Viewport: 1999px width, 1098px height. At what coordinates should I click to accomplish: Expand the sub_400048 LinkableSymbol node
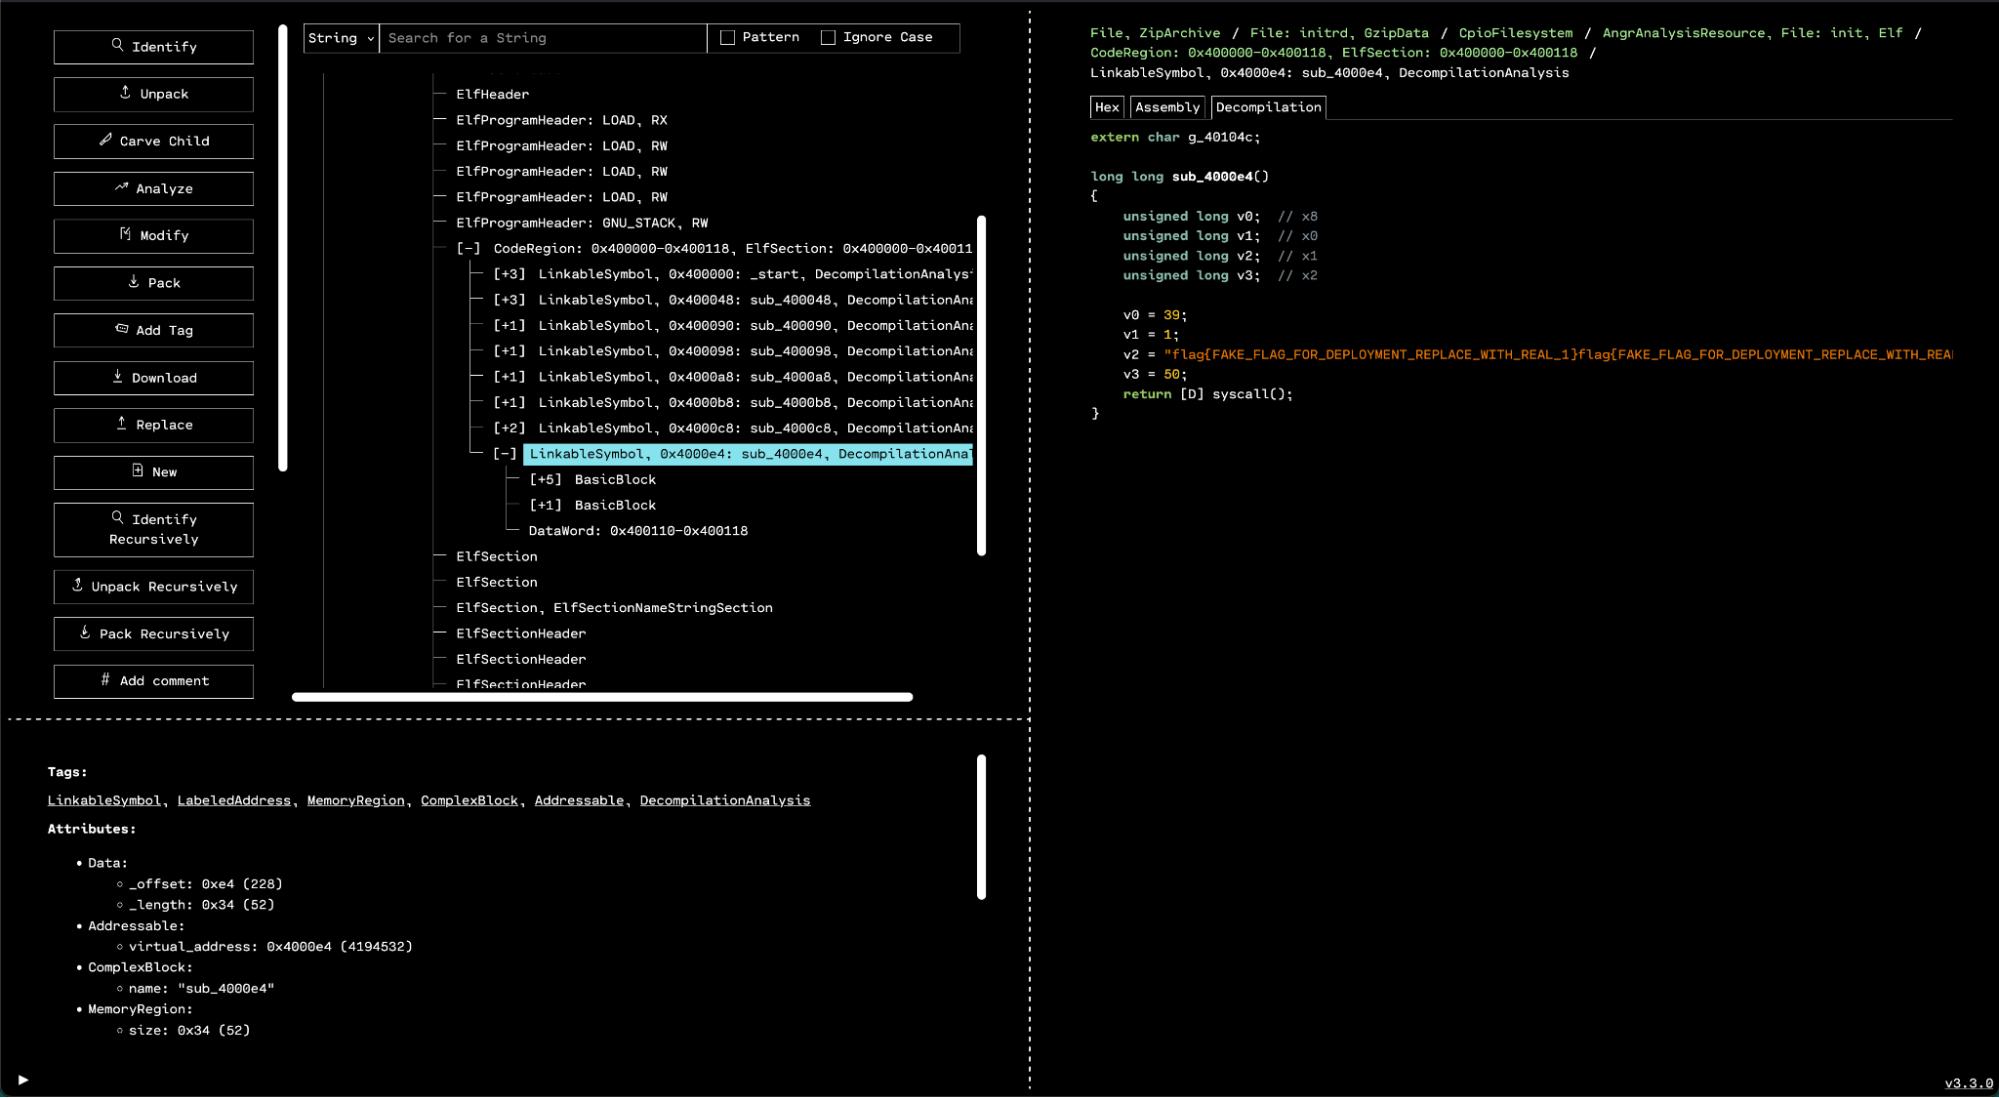[509, 300]
